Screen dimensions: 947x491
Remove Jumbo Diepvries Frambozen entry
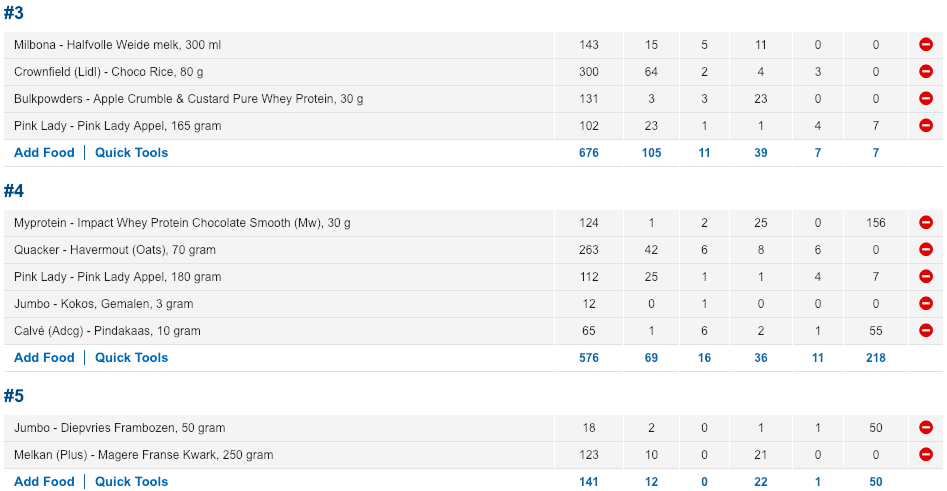tap(926, 428)
